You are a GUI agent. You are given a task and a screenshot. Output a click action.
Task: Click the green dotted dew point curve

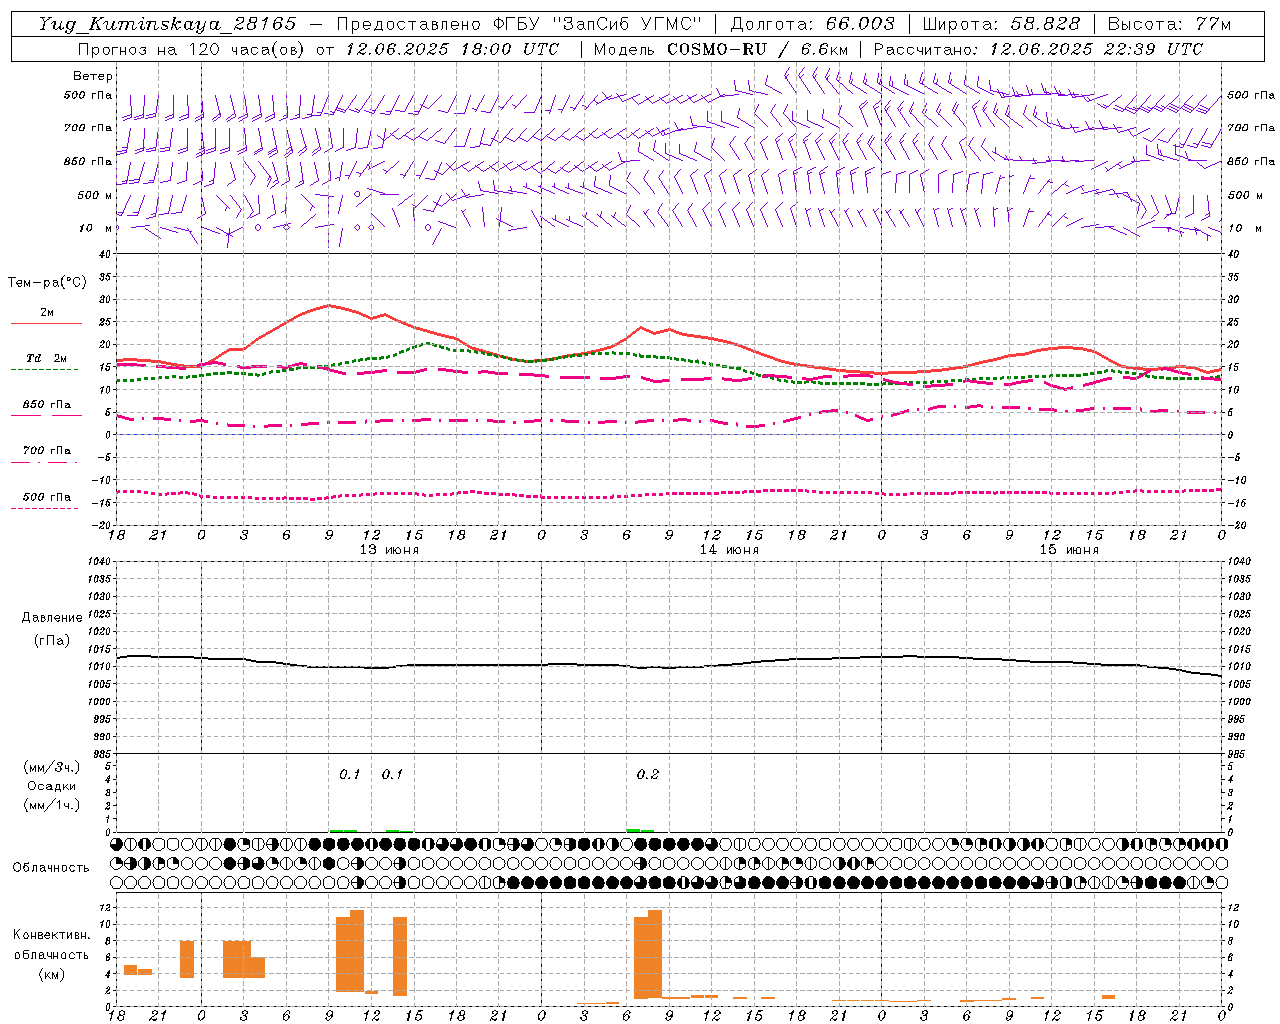(427, 344)
